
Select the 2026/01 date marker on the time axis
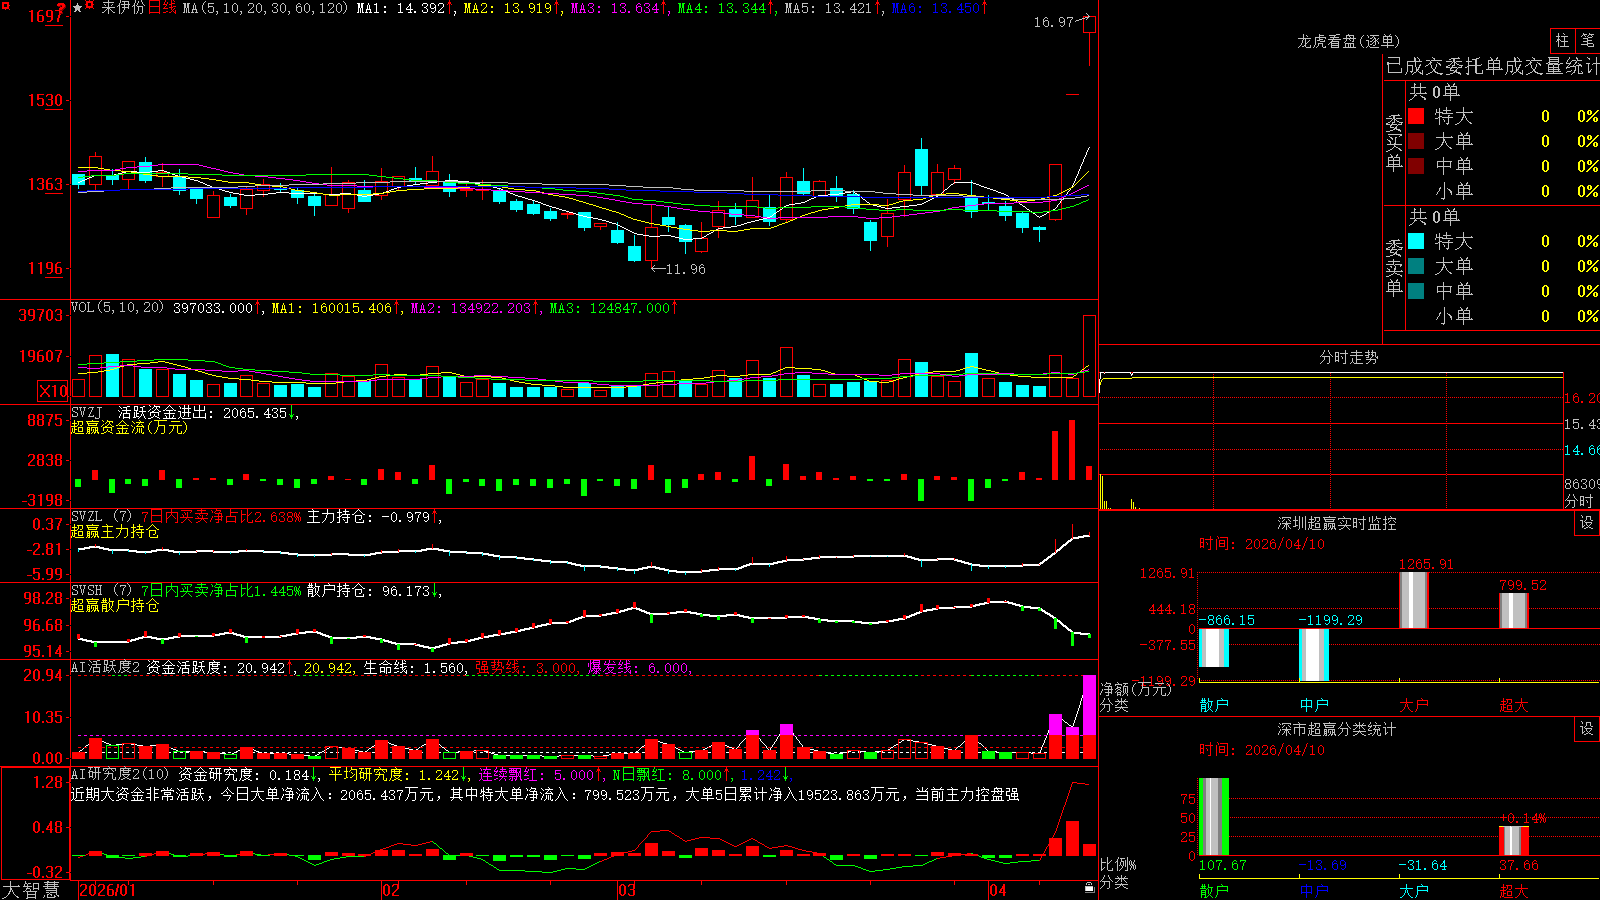click(107, 890)
